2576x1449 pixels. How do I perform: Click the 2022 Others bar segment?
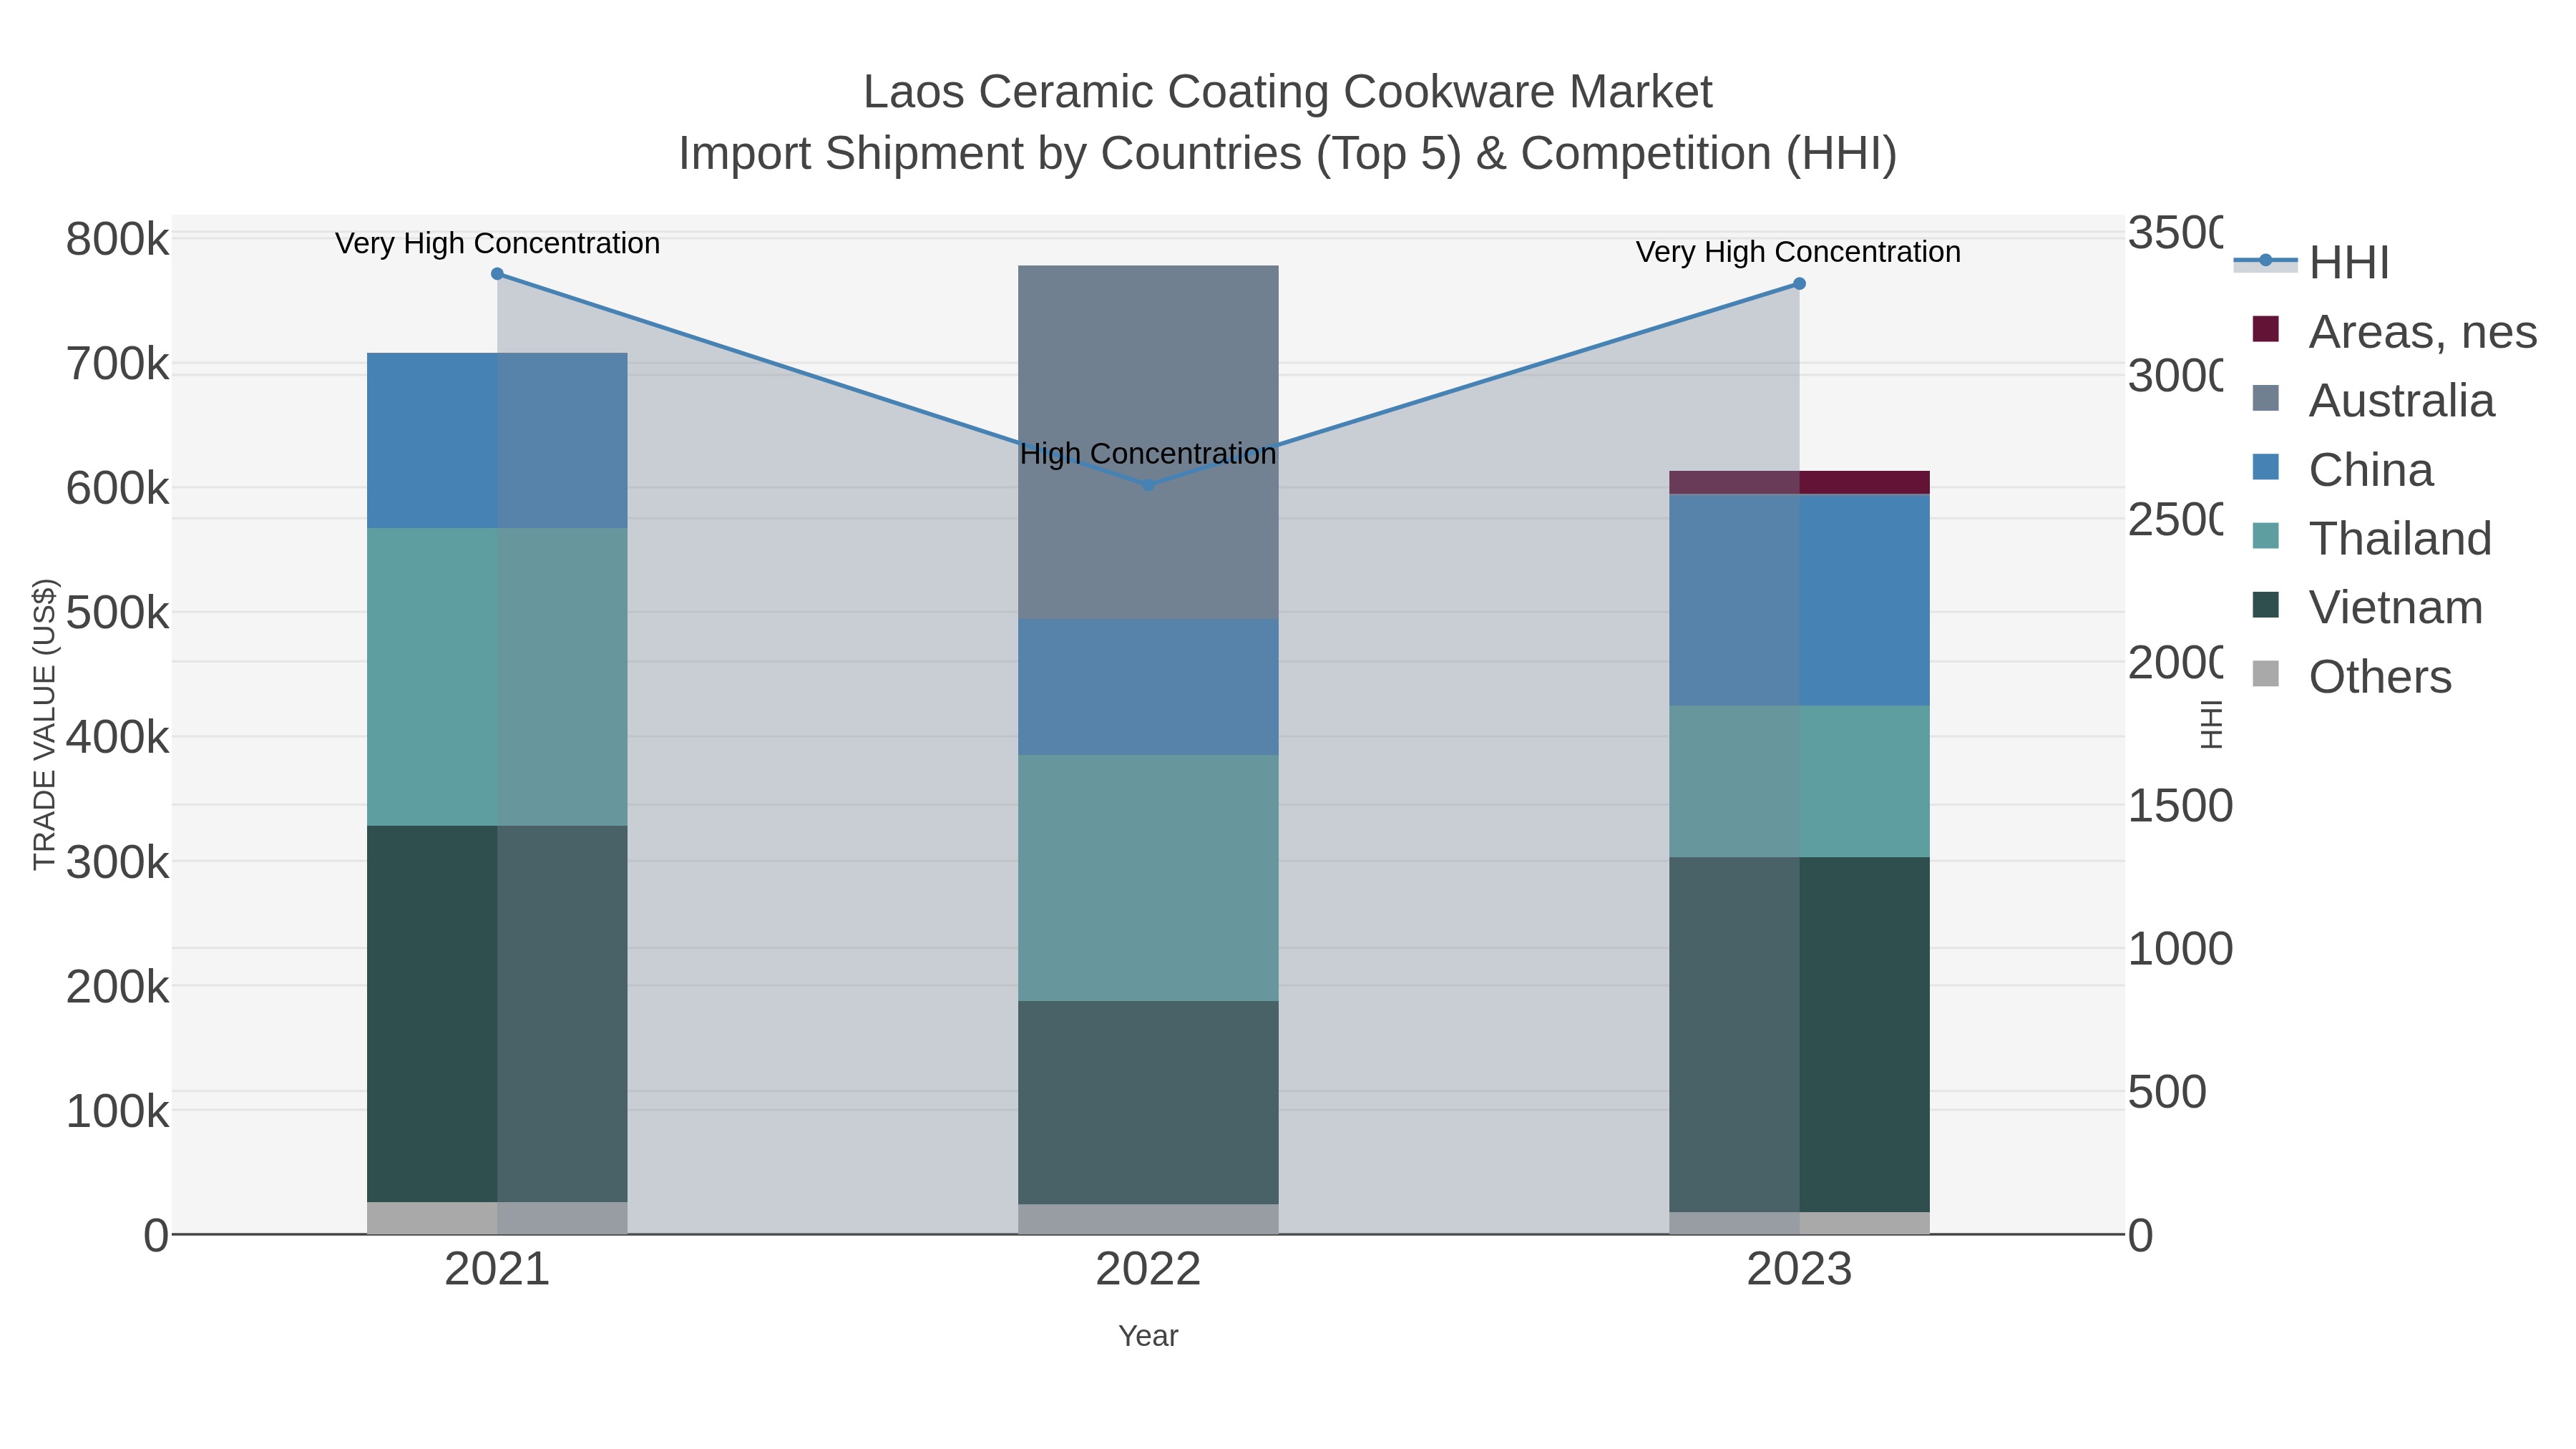pos(1148,1219)
